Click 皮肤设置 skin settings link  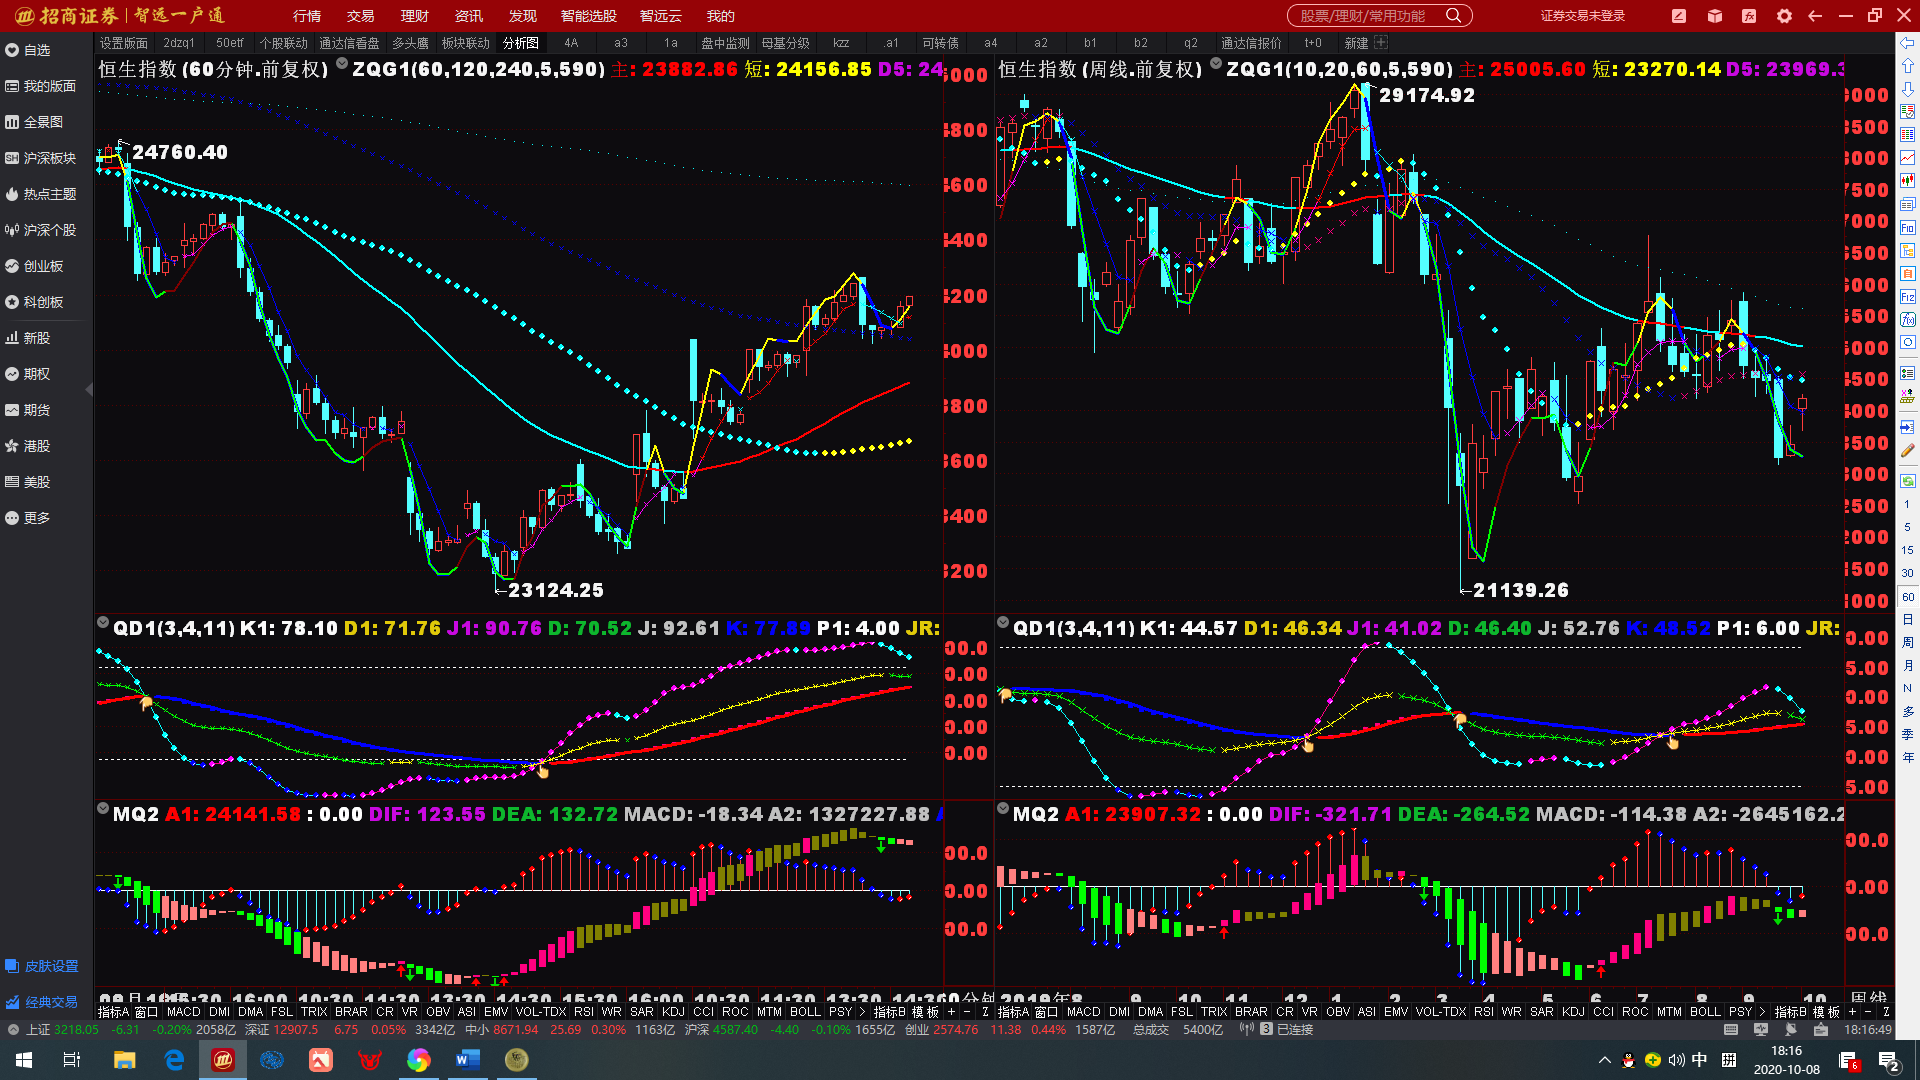(51, 966)
